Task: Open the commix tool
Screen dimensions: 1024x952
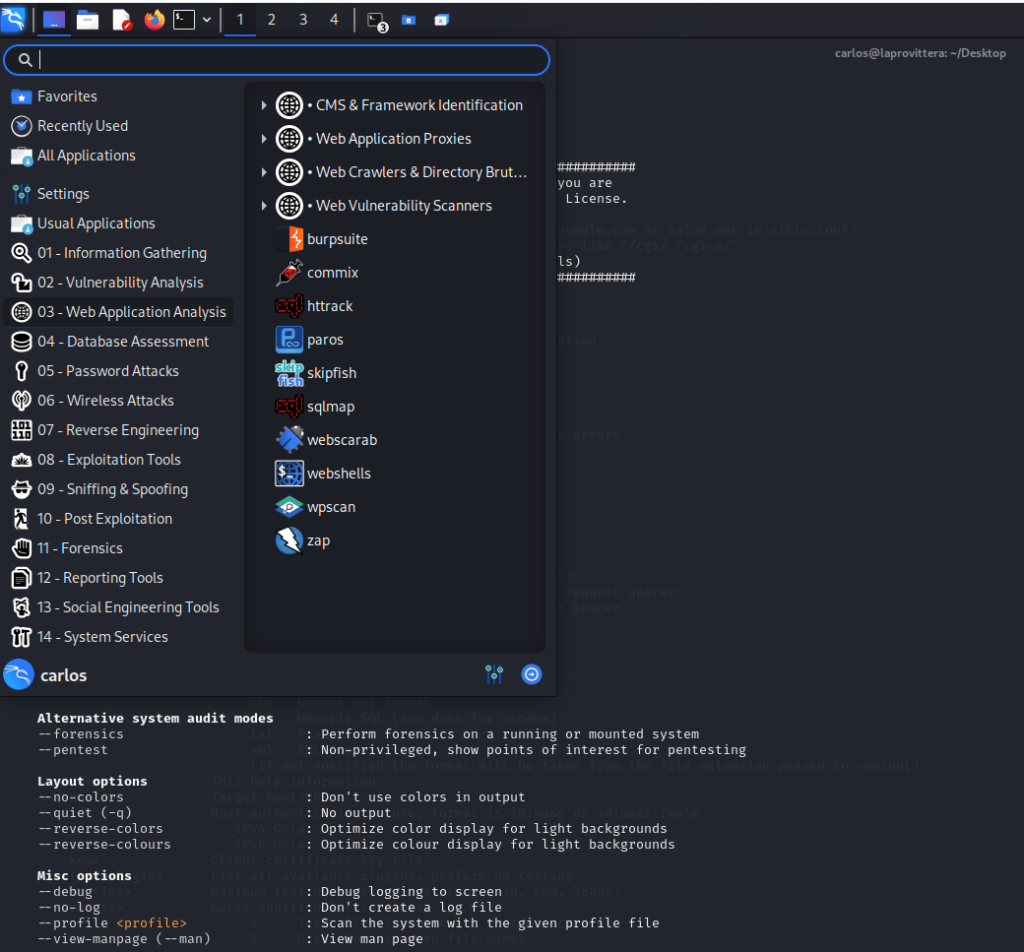Action: pyautogui.click(x=332, y=272)
